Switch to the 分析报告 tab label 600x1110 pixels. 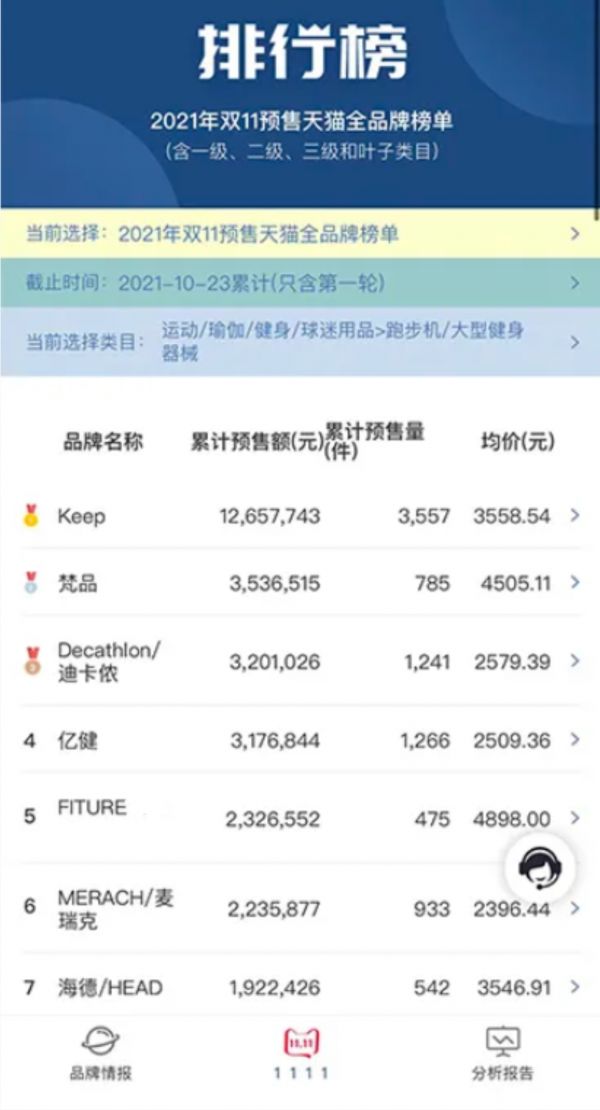(x=503, y=1074)
